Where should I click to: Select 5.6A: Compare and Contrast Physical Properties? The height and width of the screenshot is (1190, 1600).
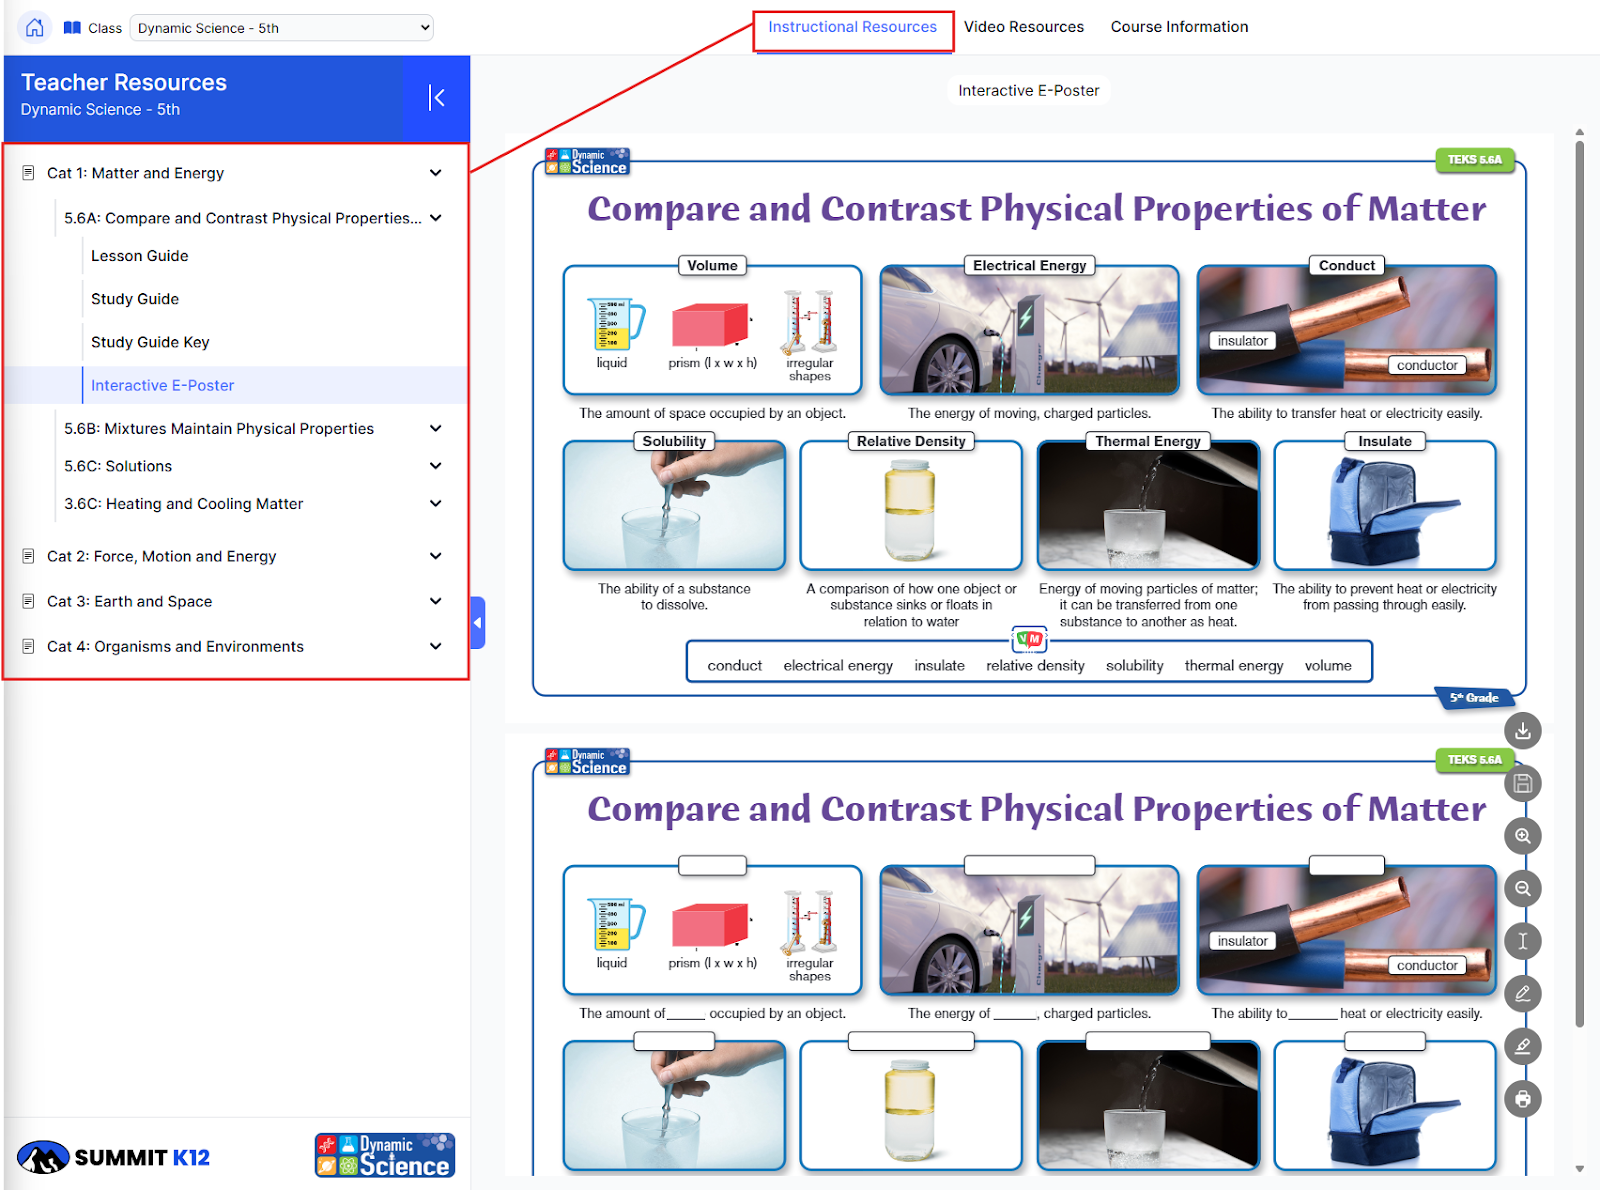coord(243,218)
